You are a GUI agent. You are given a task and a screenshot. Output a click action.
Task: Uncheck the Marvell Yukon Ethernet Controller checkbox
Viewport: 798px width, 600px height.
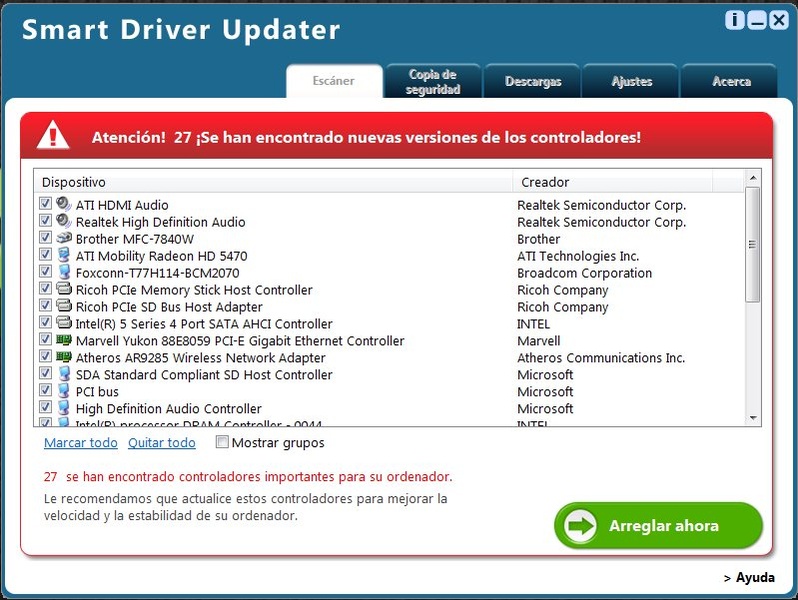pos(45,339)
